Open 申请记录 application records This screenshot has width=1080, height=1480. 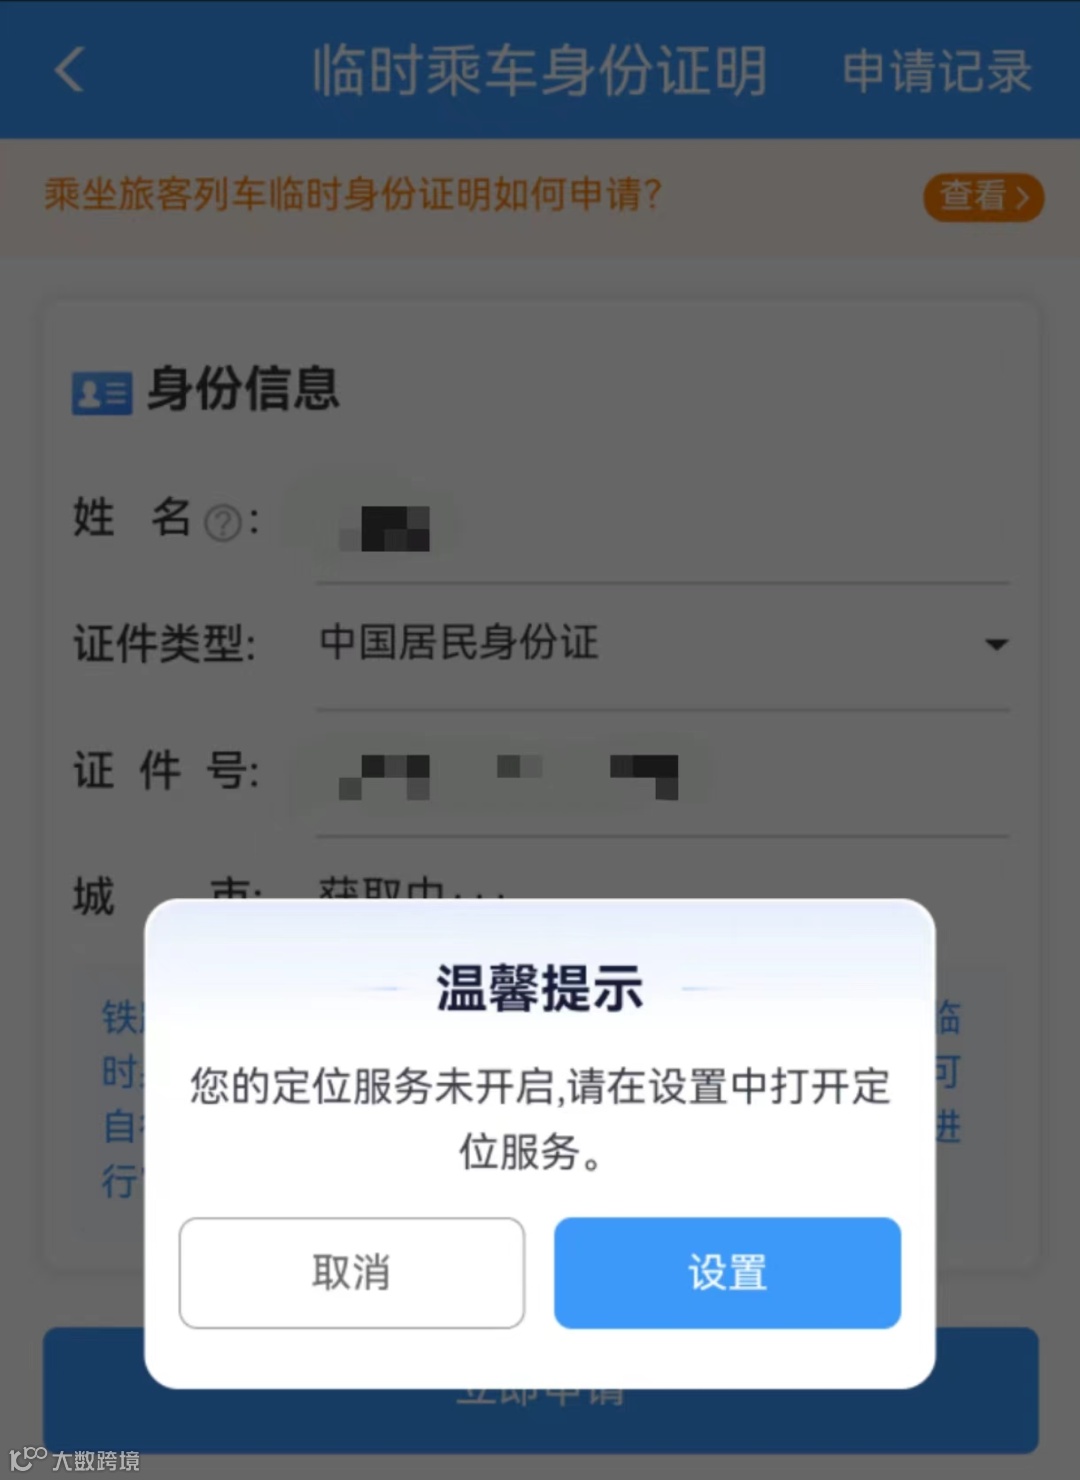tap(937, 71)
